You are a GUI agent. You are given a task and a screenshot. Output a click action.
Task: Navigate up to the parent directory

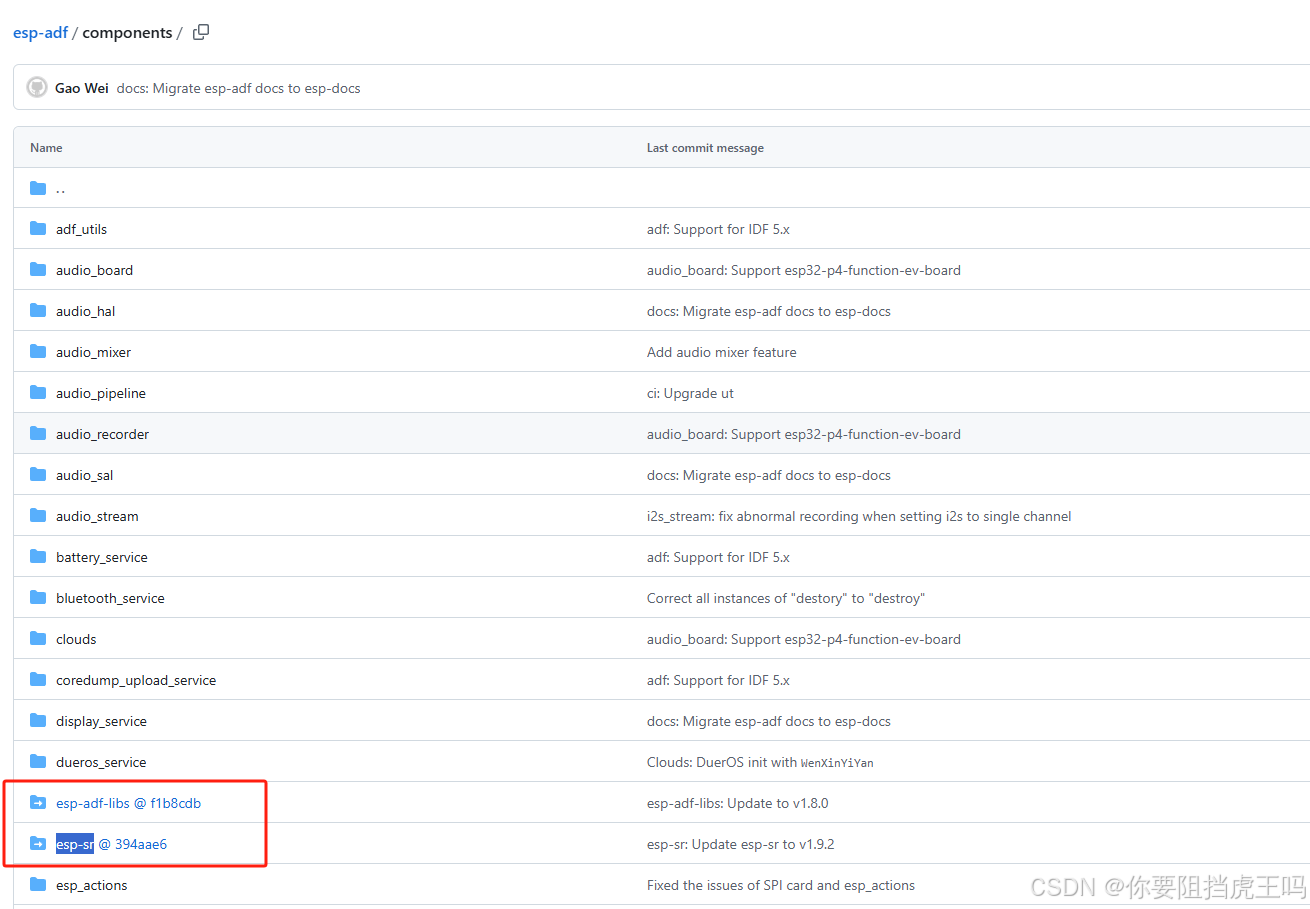[x=61, y=188]
